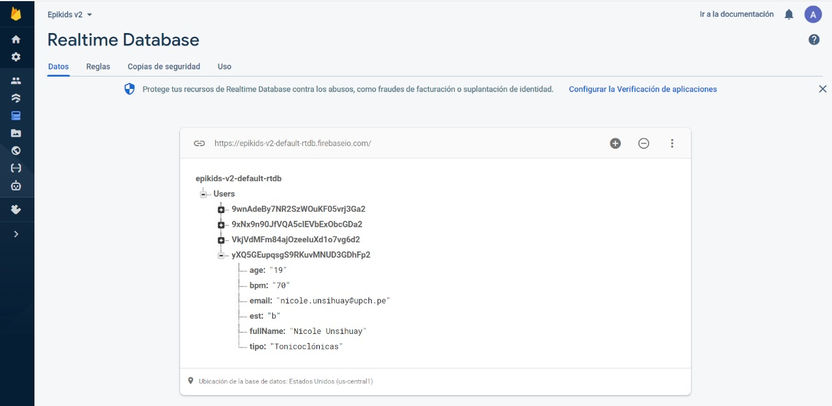Screen dimensions: 832x406
Task: Switch to the Datos tab
Action: pyautogui.click(x=58, y=67)
